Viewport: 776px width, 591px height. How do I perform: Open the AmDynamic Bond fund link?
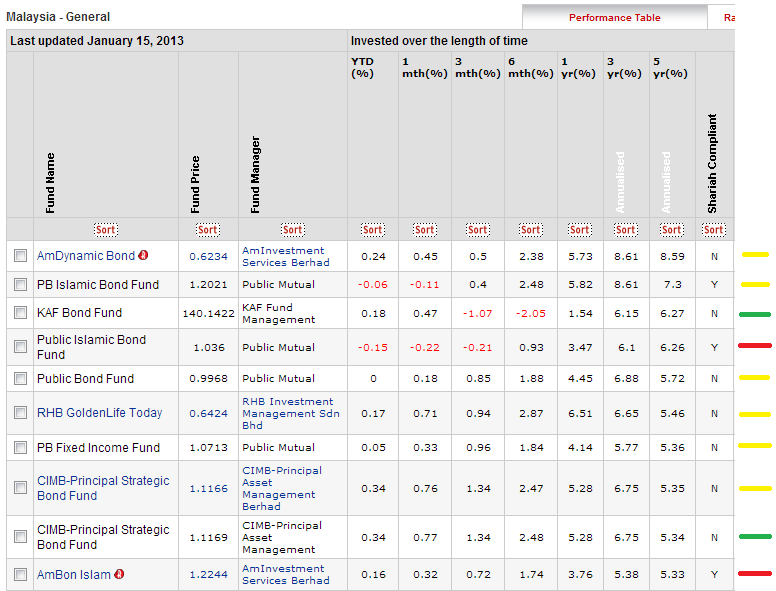point(86,256)
